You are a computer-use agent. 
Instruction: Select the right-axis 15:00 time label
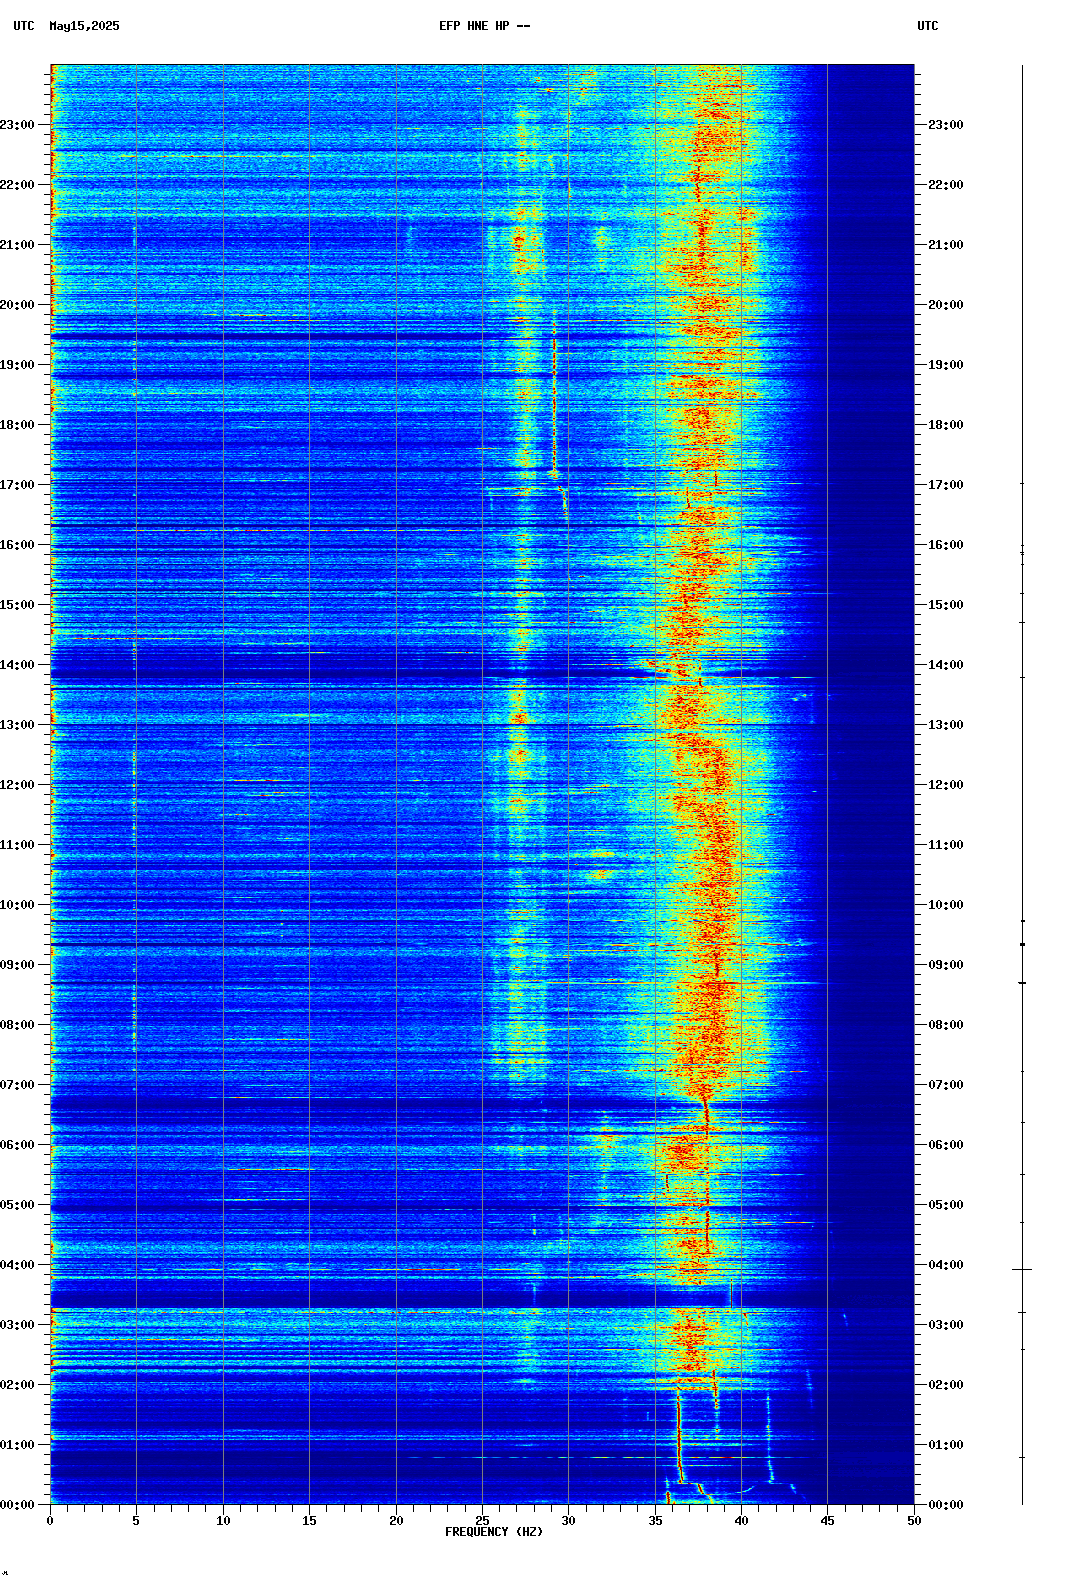946,605
